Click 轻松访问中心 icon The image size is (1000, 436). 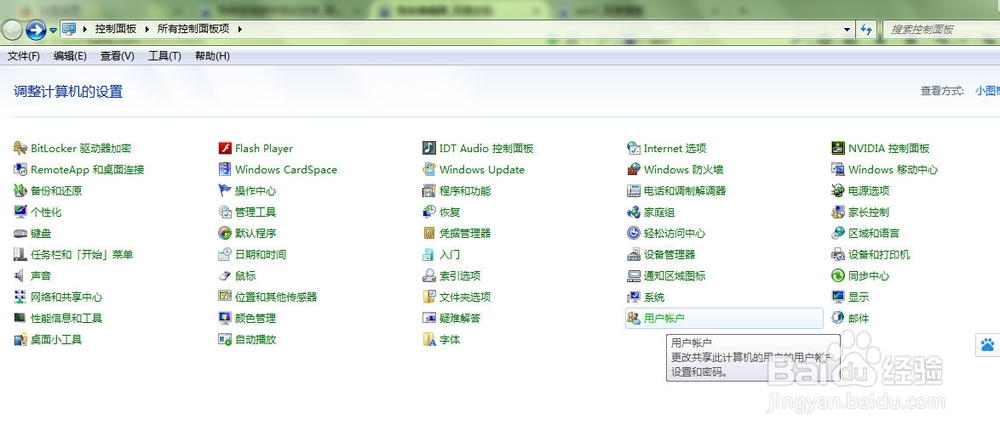click(x=633, y=233)
